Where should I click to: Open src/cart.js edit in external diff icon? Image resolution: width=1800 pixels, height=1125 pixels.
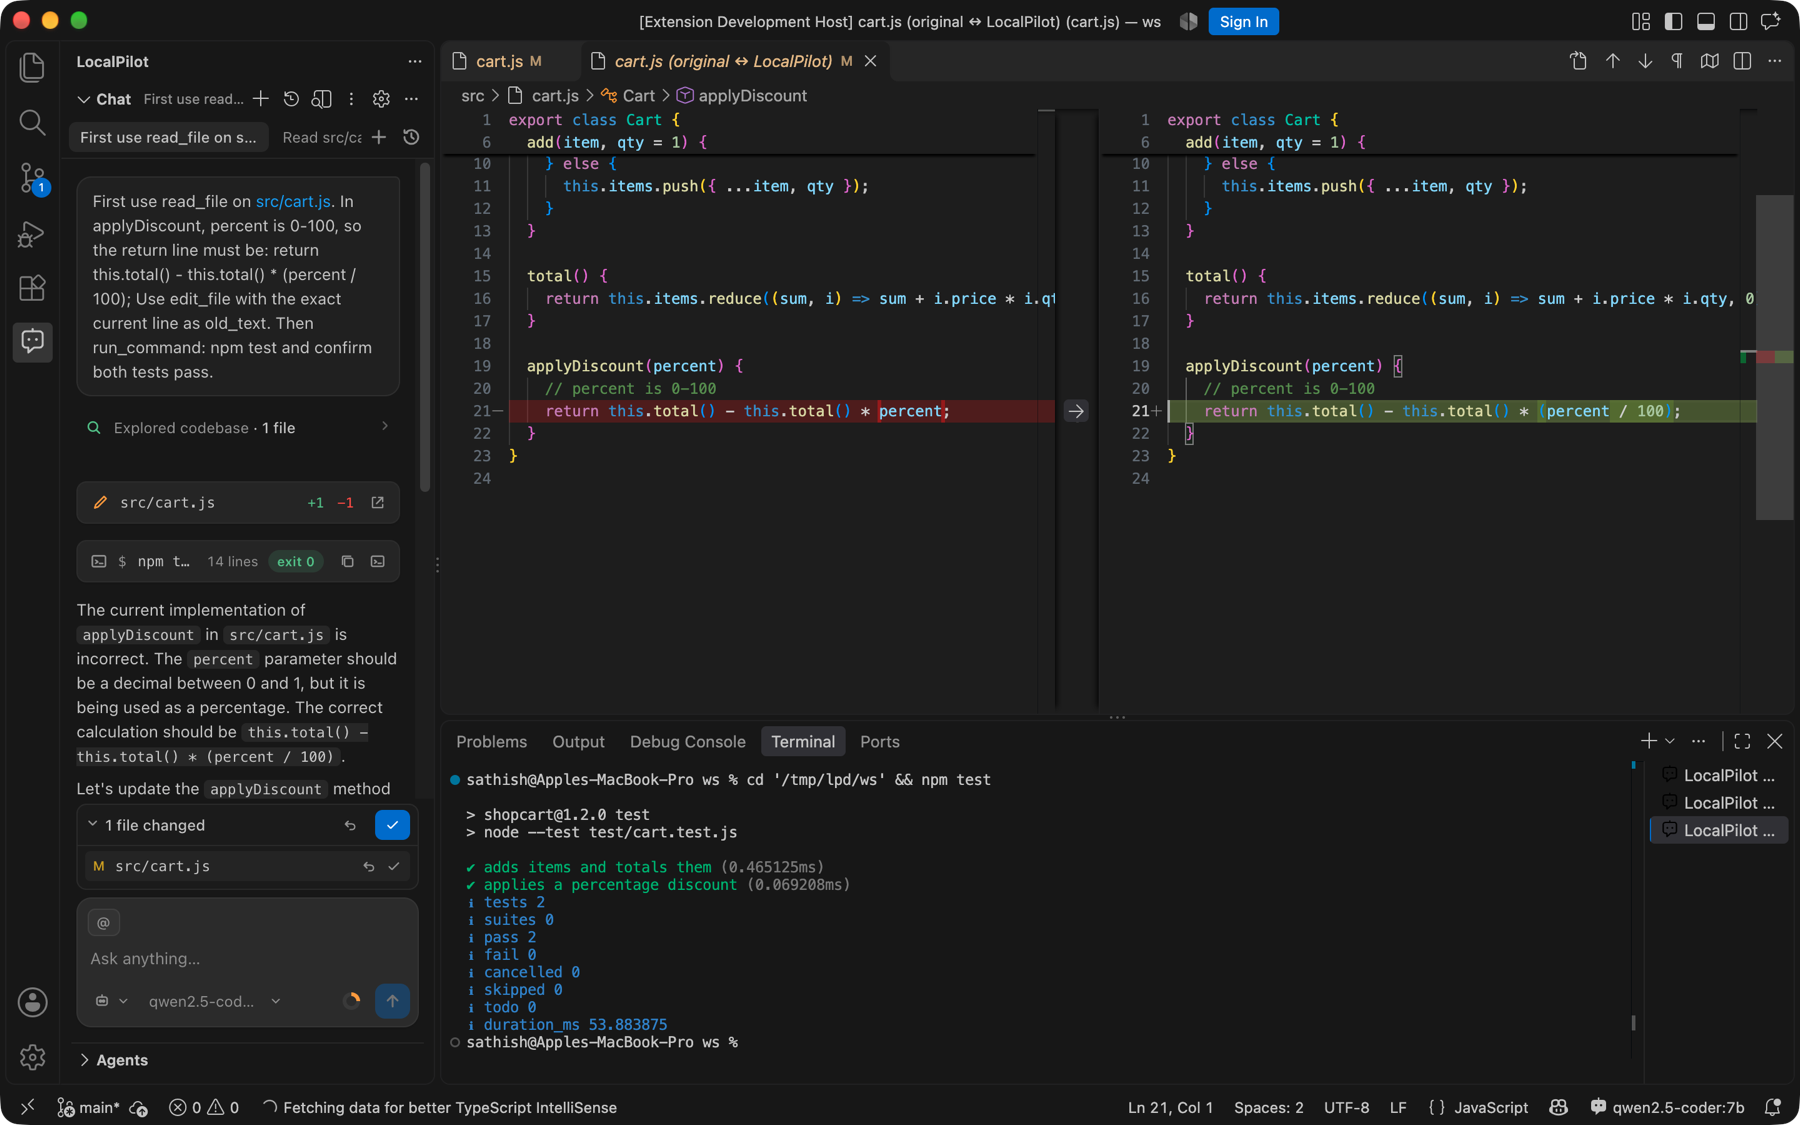pos(378,502)
